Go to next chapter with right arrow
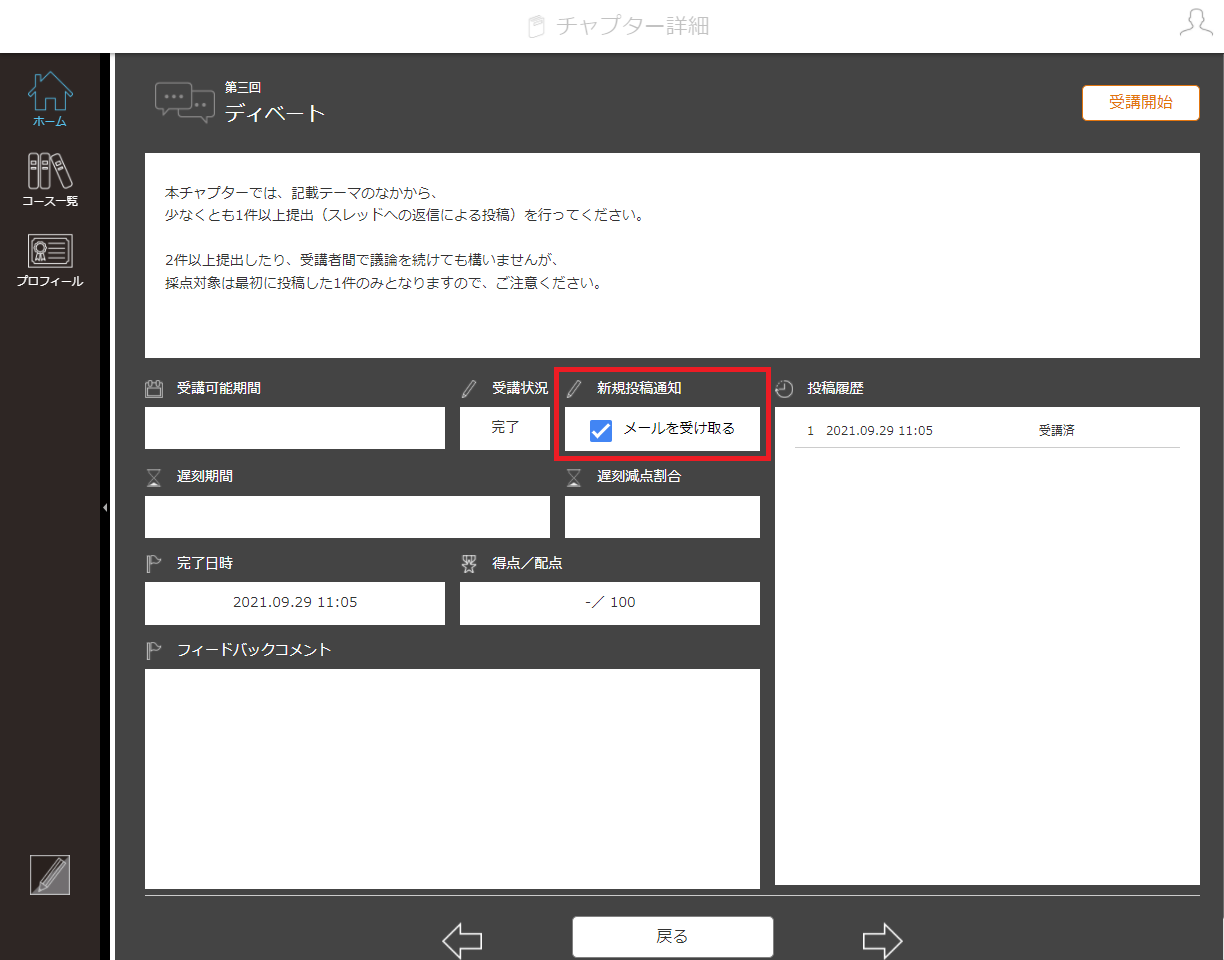 click(x=882, y=939)
